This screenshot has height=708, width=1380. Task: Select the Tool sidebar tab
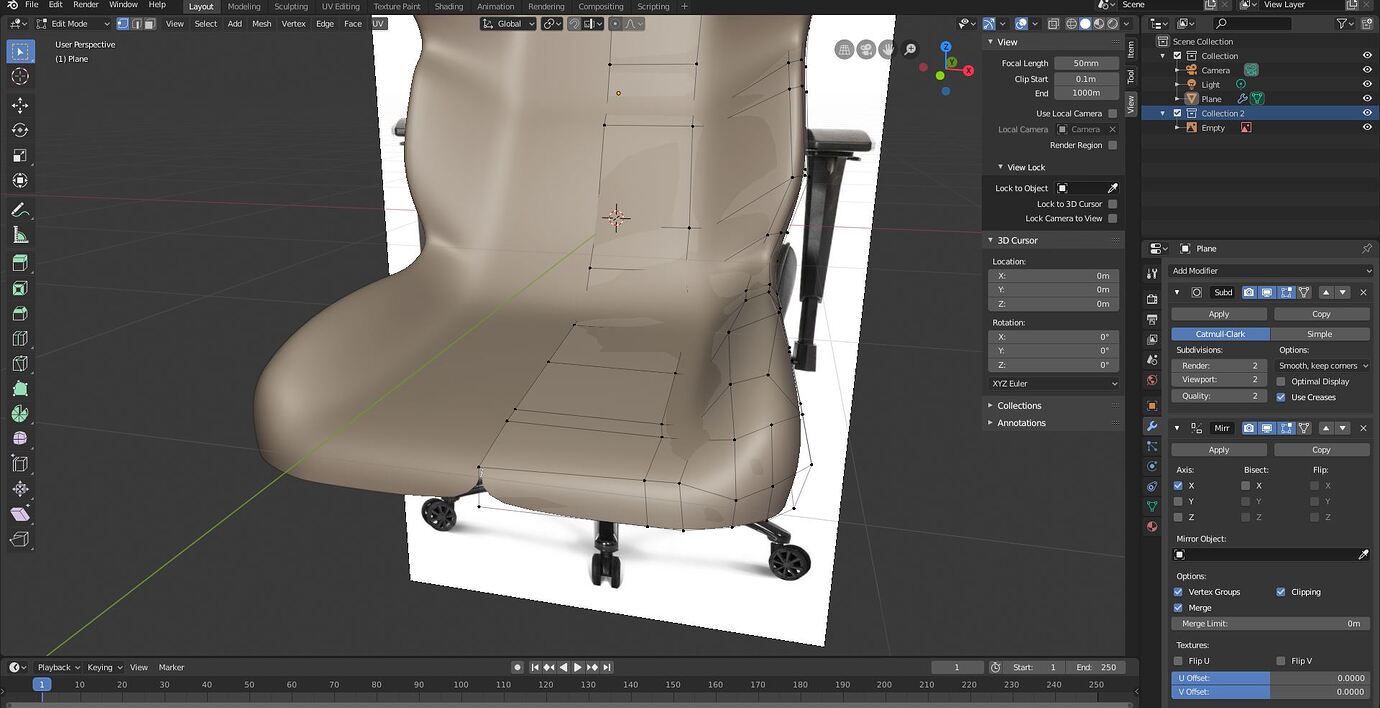click(1130, 76)
